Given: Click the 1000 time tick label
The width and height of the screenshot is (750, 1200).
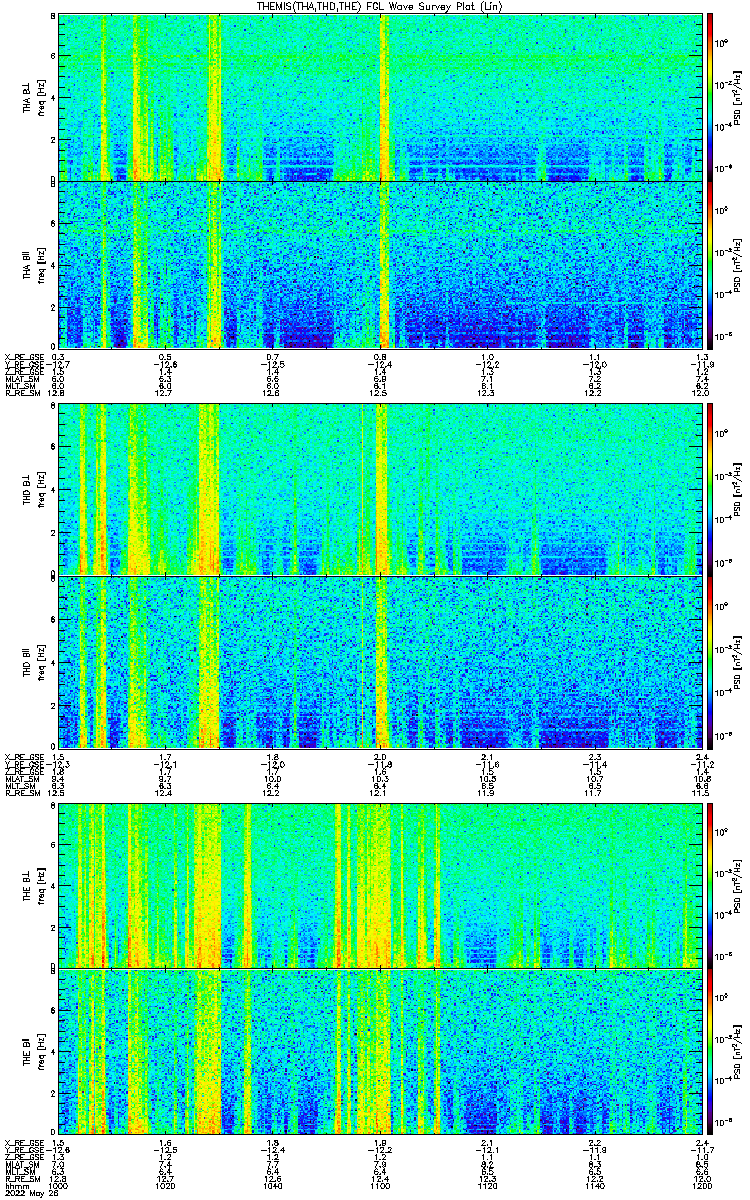Looking at the screenshot, I should click(x=58, y=1186).
